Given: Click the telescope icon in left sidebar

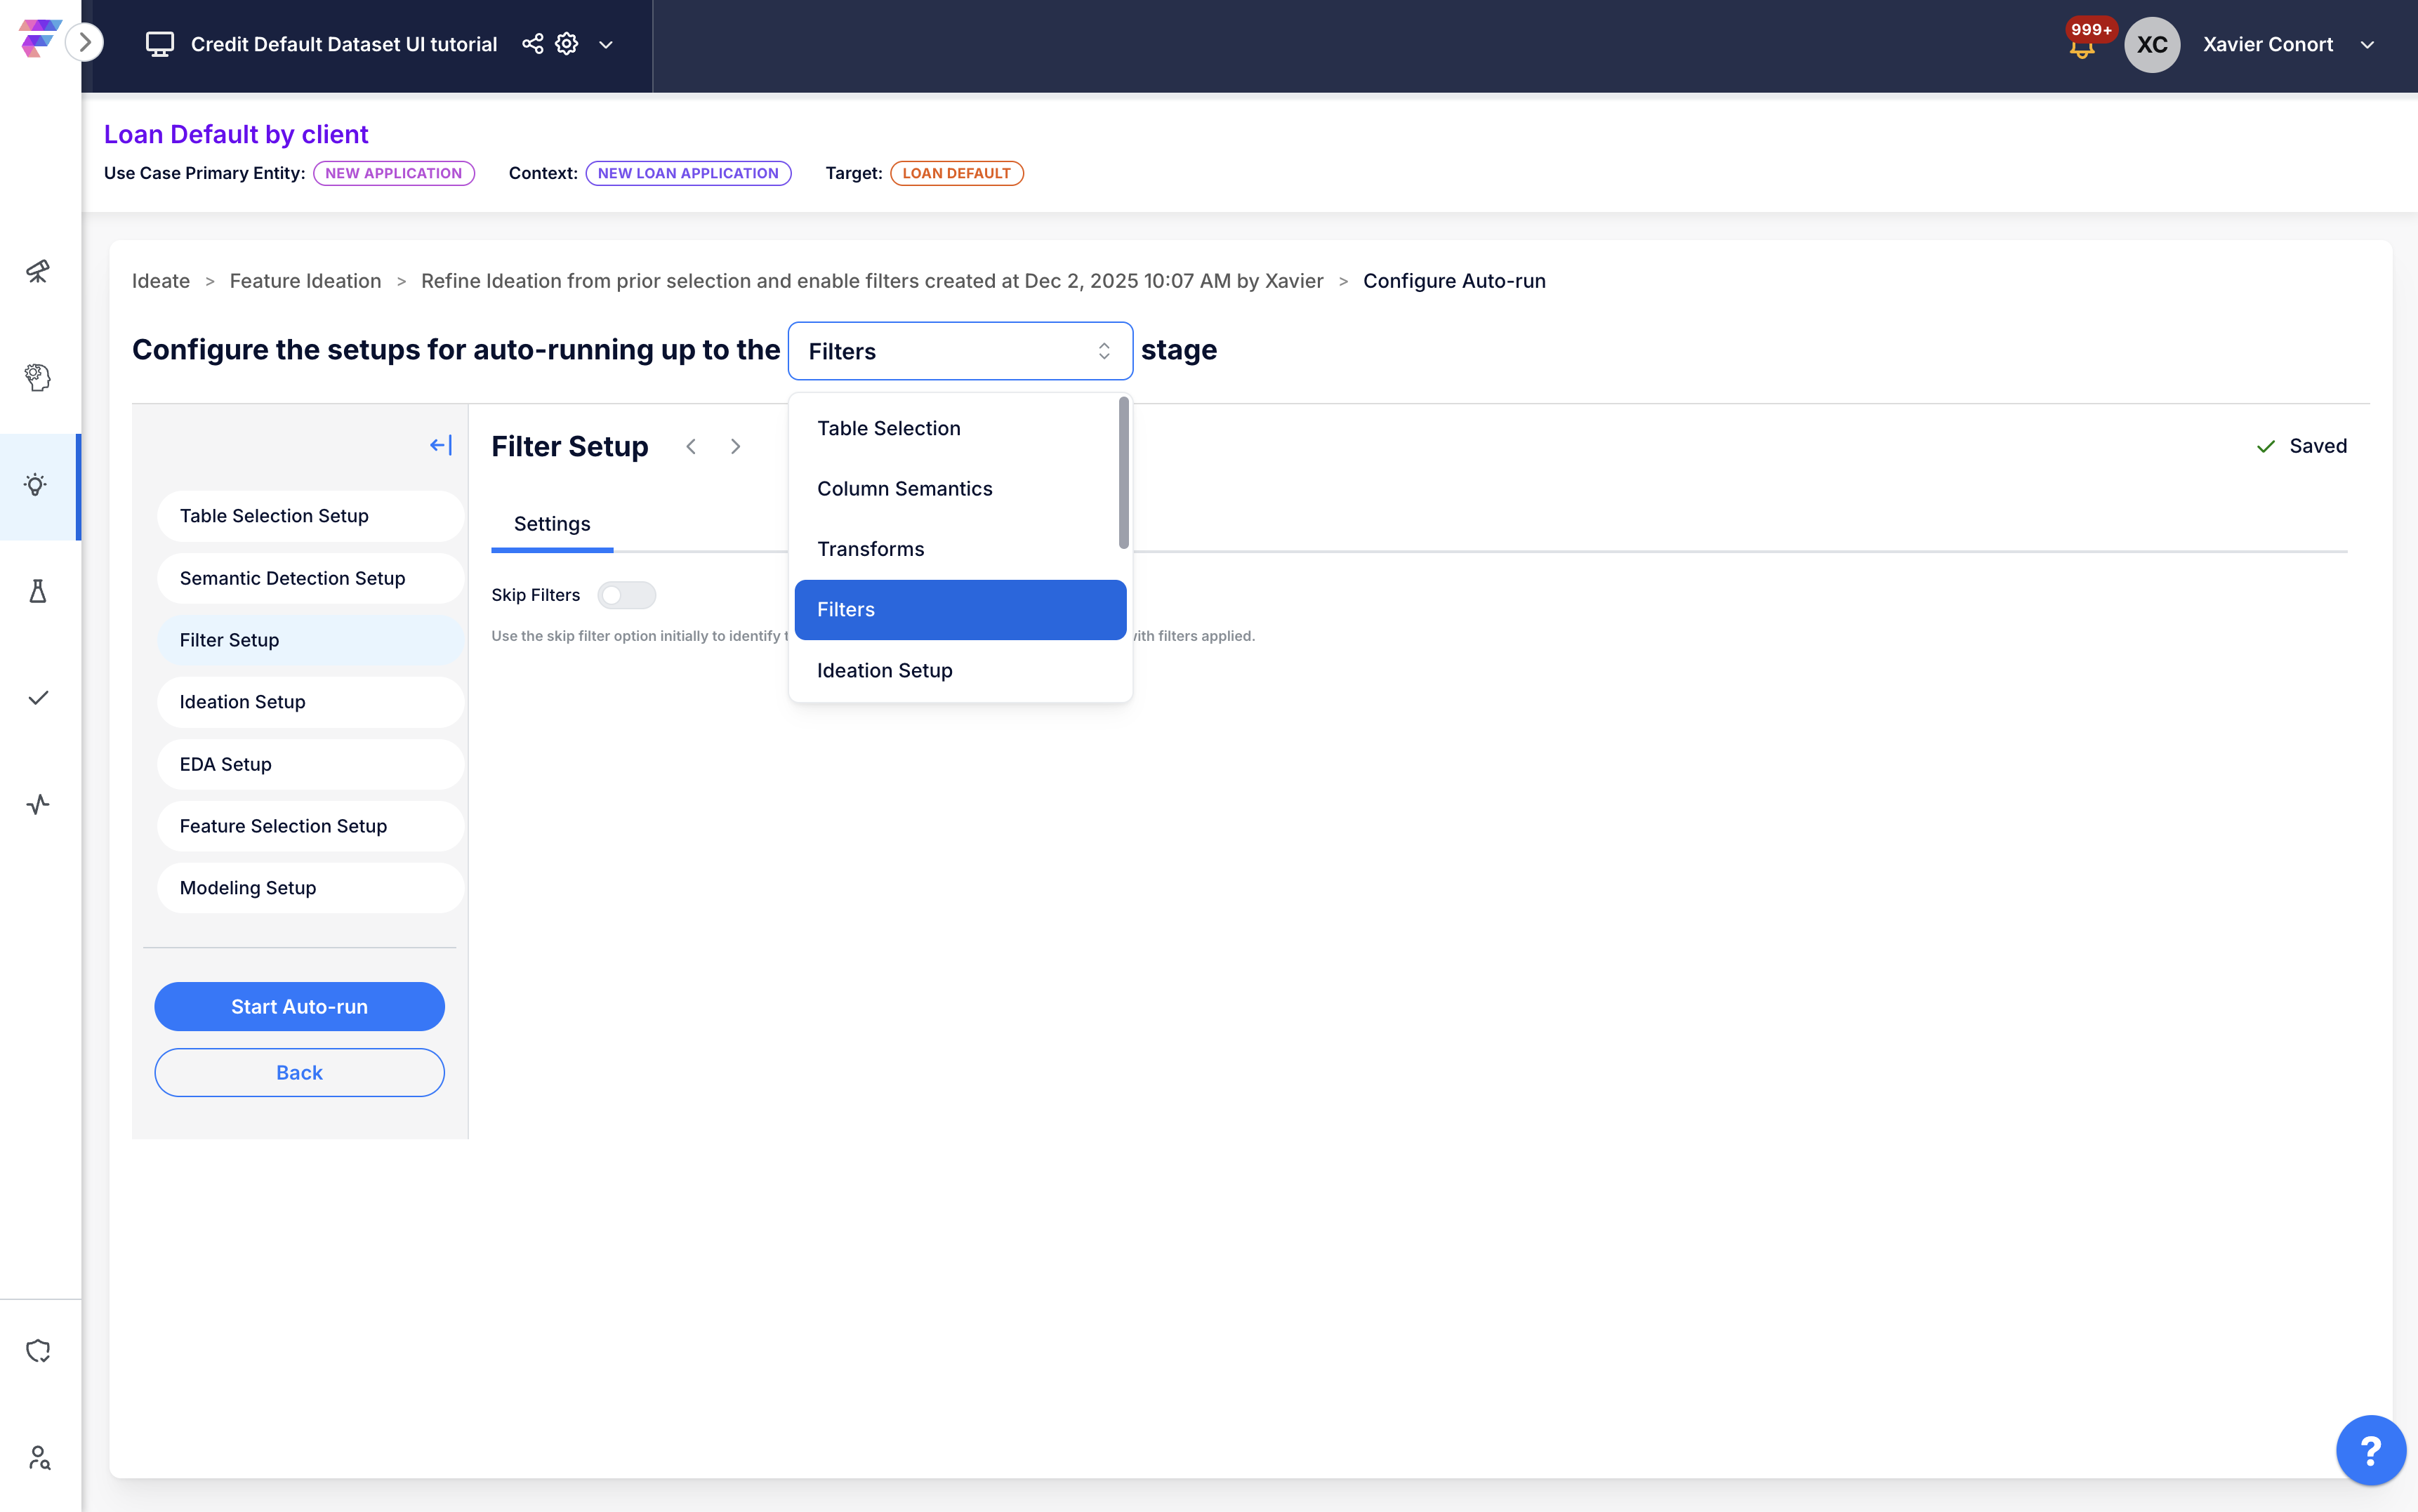Looking at the screenshot, I should coord(38,271).
